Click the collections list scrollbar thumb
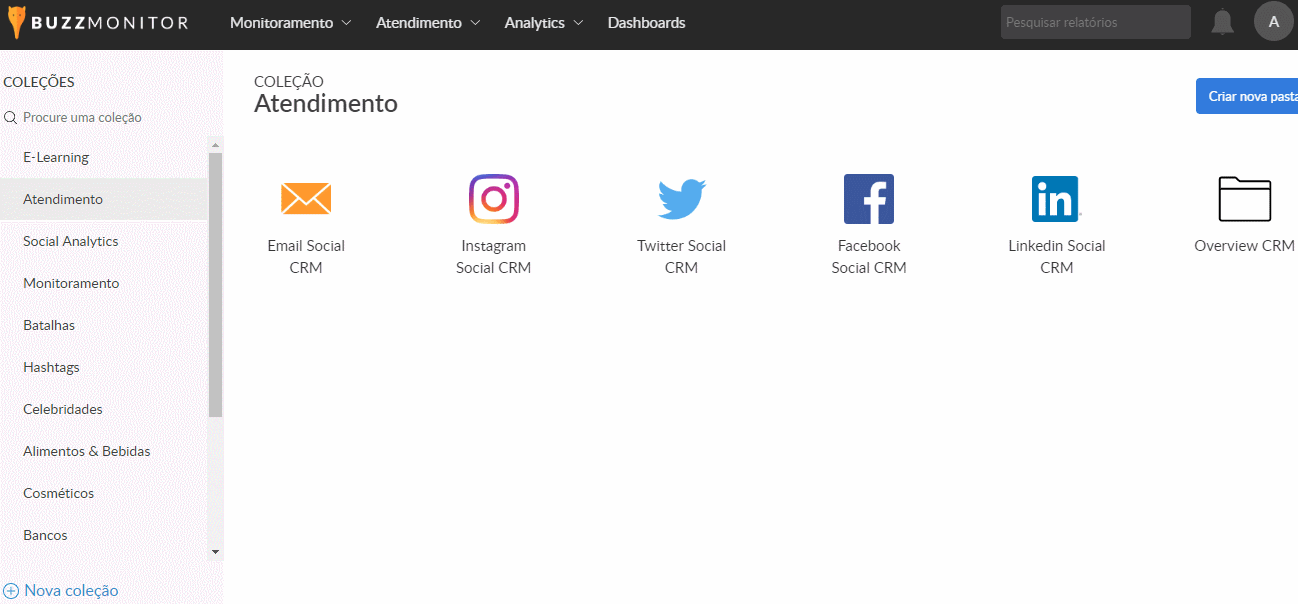1298x604 pixels. [x=215, y=285]
